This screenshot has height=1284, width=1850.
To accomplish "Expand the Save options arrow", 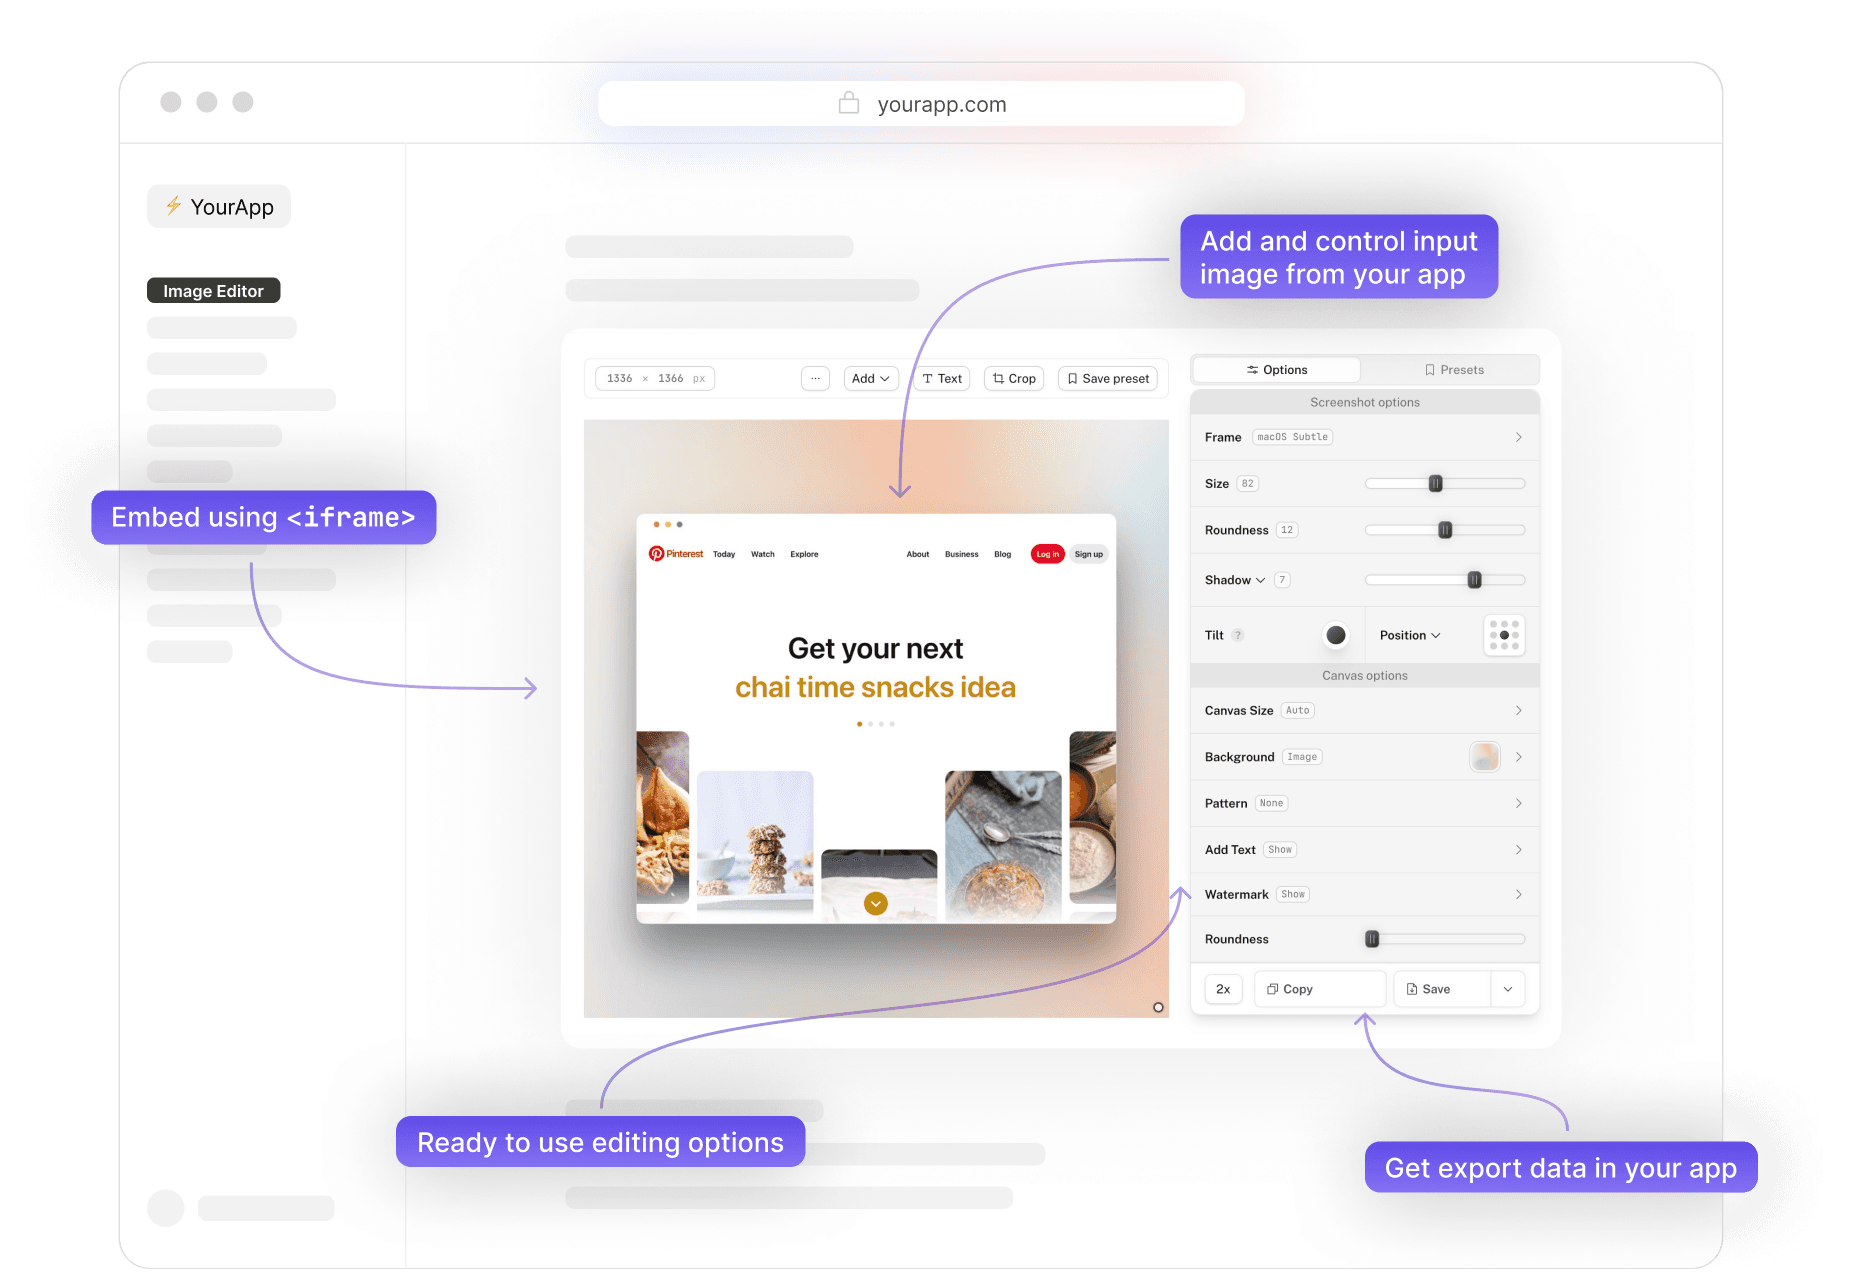I will coord(1507,989).
